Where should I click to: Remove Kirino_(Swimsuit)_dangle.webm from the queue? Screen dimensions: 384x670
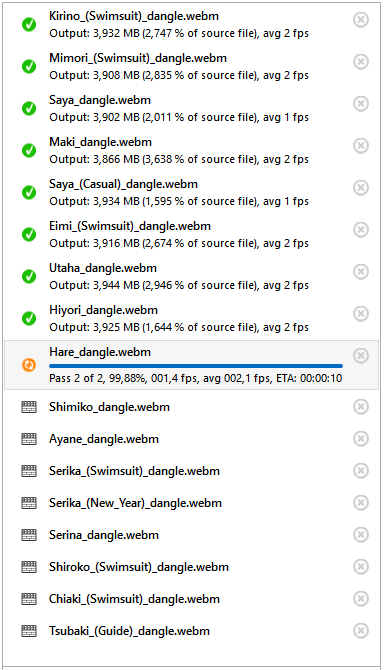coord(361,19)
